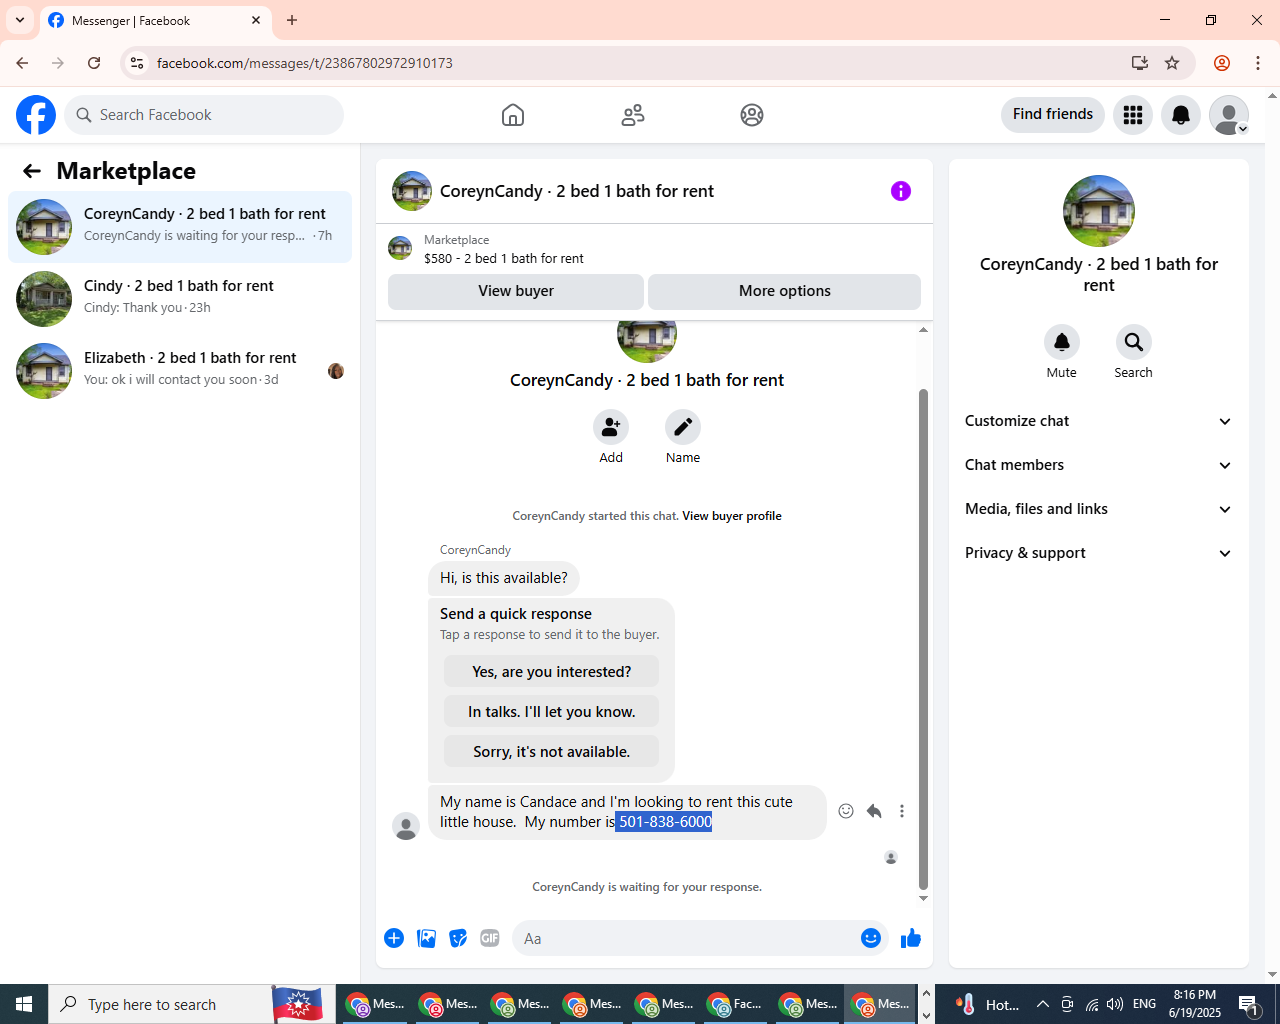Reply to Candace's message
The image size is (1280, 1024).
click(874, 811)
